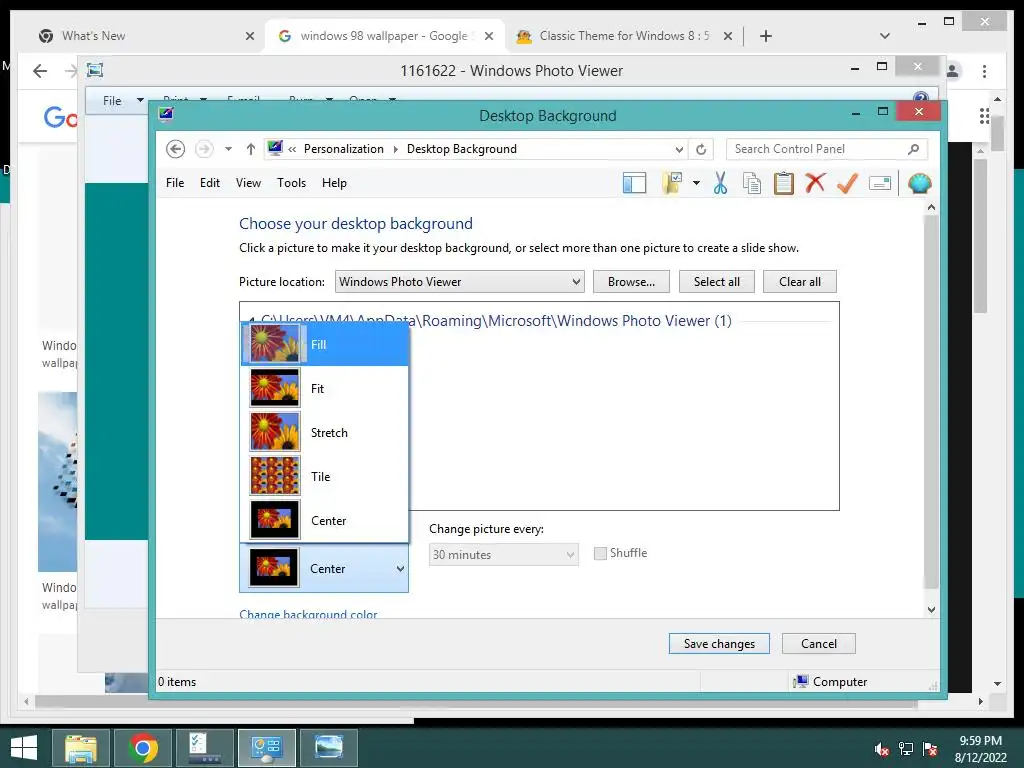Refresh the Desktop Background address bar
Image resolution: width=1024 pixels, height=768 pixels.
click(x=701, y=150)
